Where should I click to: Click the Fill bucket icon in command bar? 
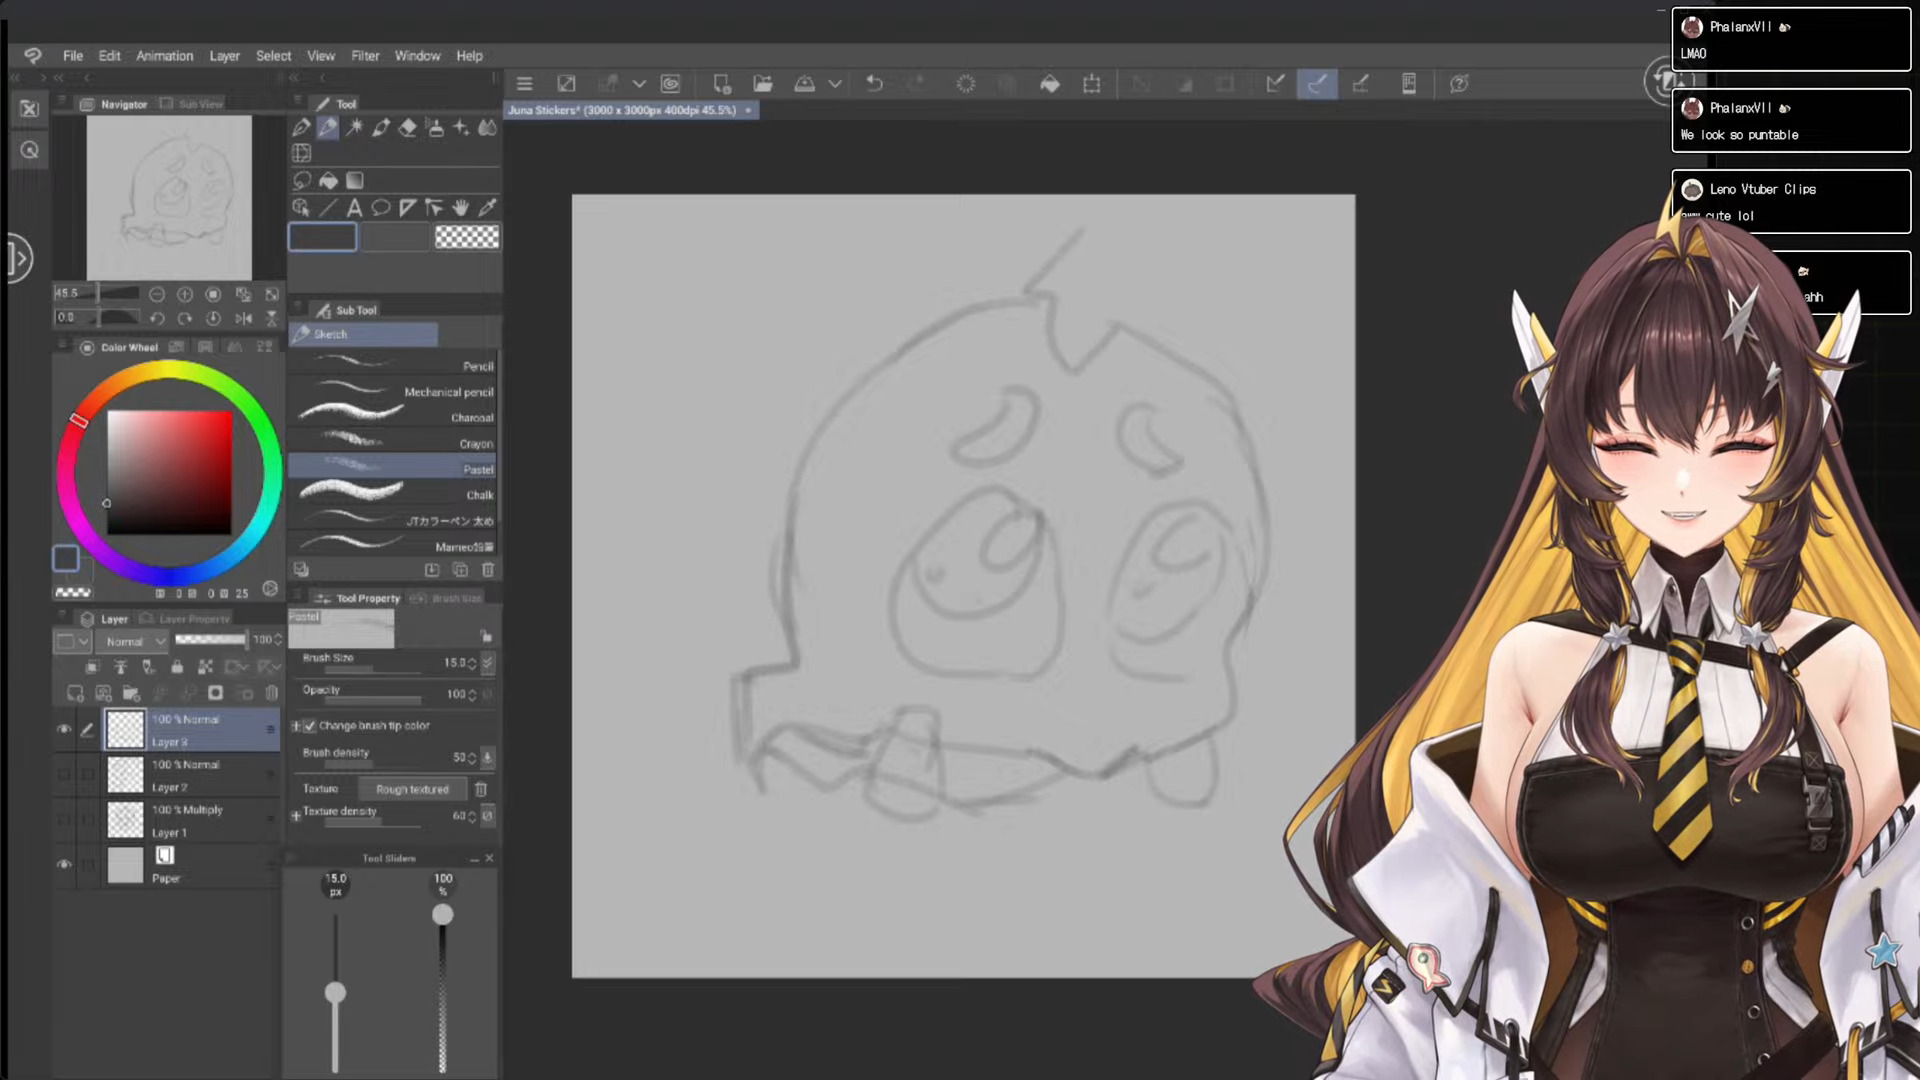pyautogui.click(x=1049, y=84)
